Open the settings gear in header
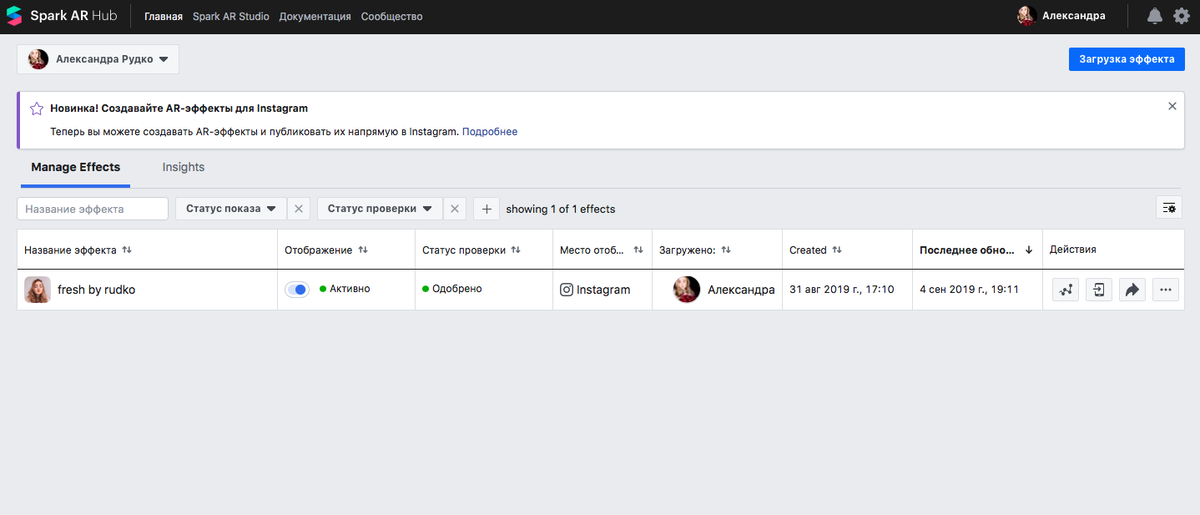 click(x=1181, y=16)
